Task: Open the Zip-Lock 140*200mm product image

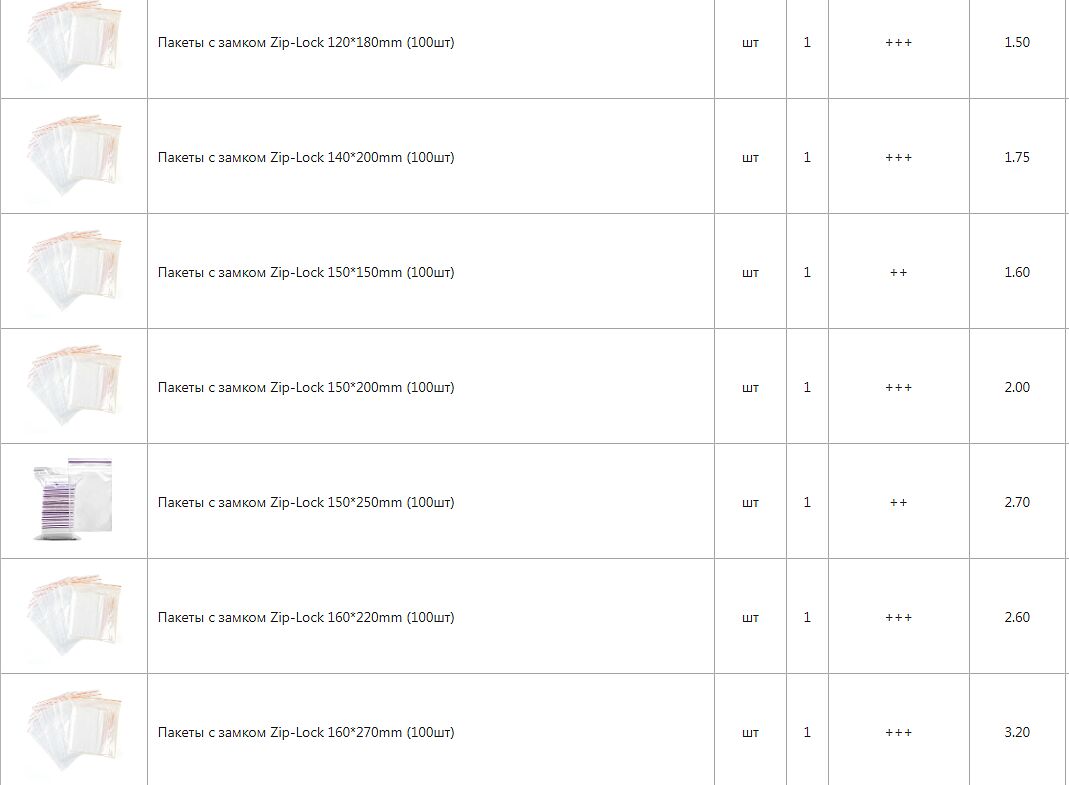Action: [x=74, y=157]
